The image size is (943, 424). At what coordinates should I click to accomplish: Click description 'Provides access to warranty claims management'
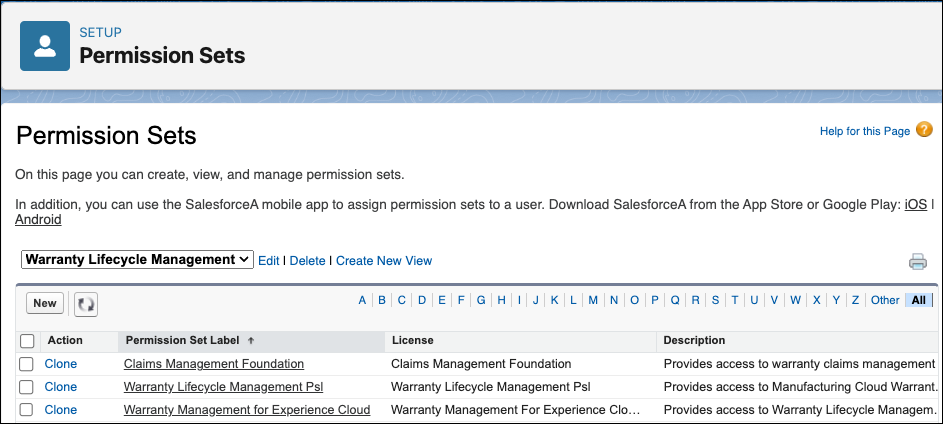(x=799, y=364)
